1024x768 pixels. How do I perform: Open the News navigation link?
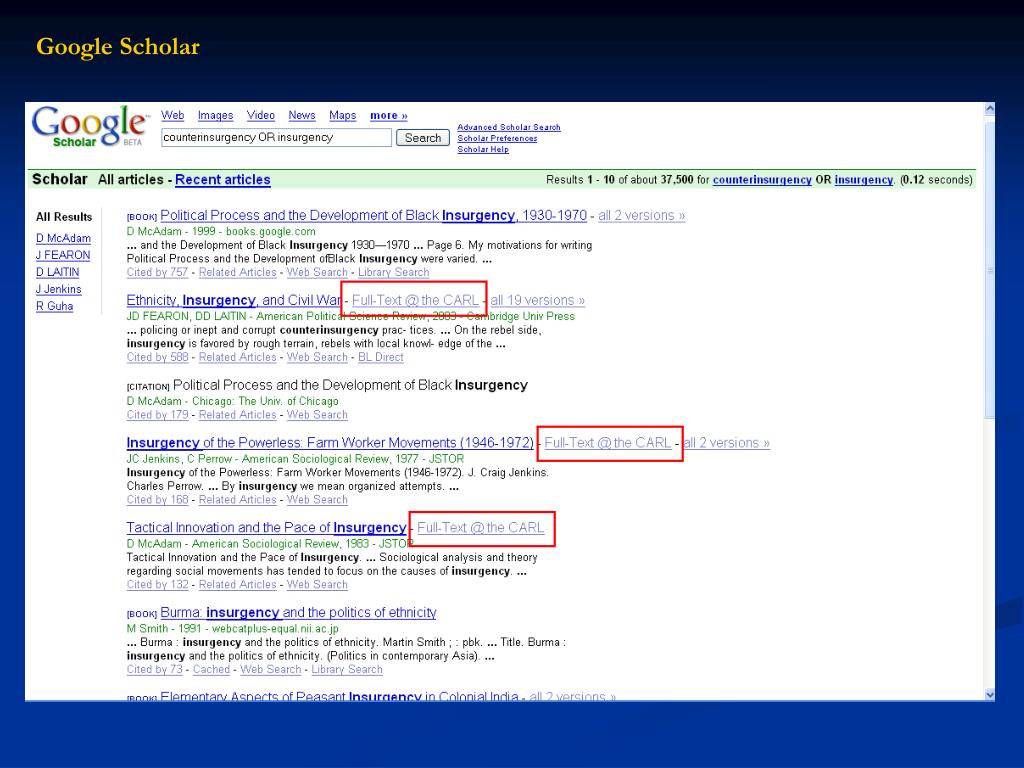pos(302,116)
